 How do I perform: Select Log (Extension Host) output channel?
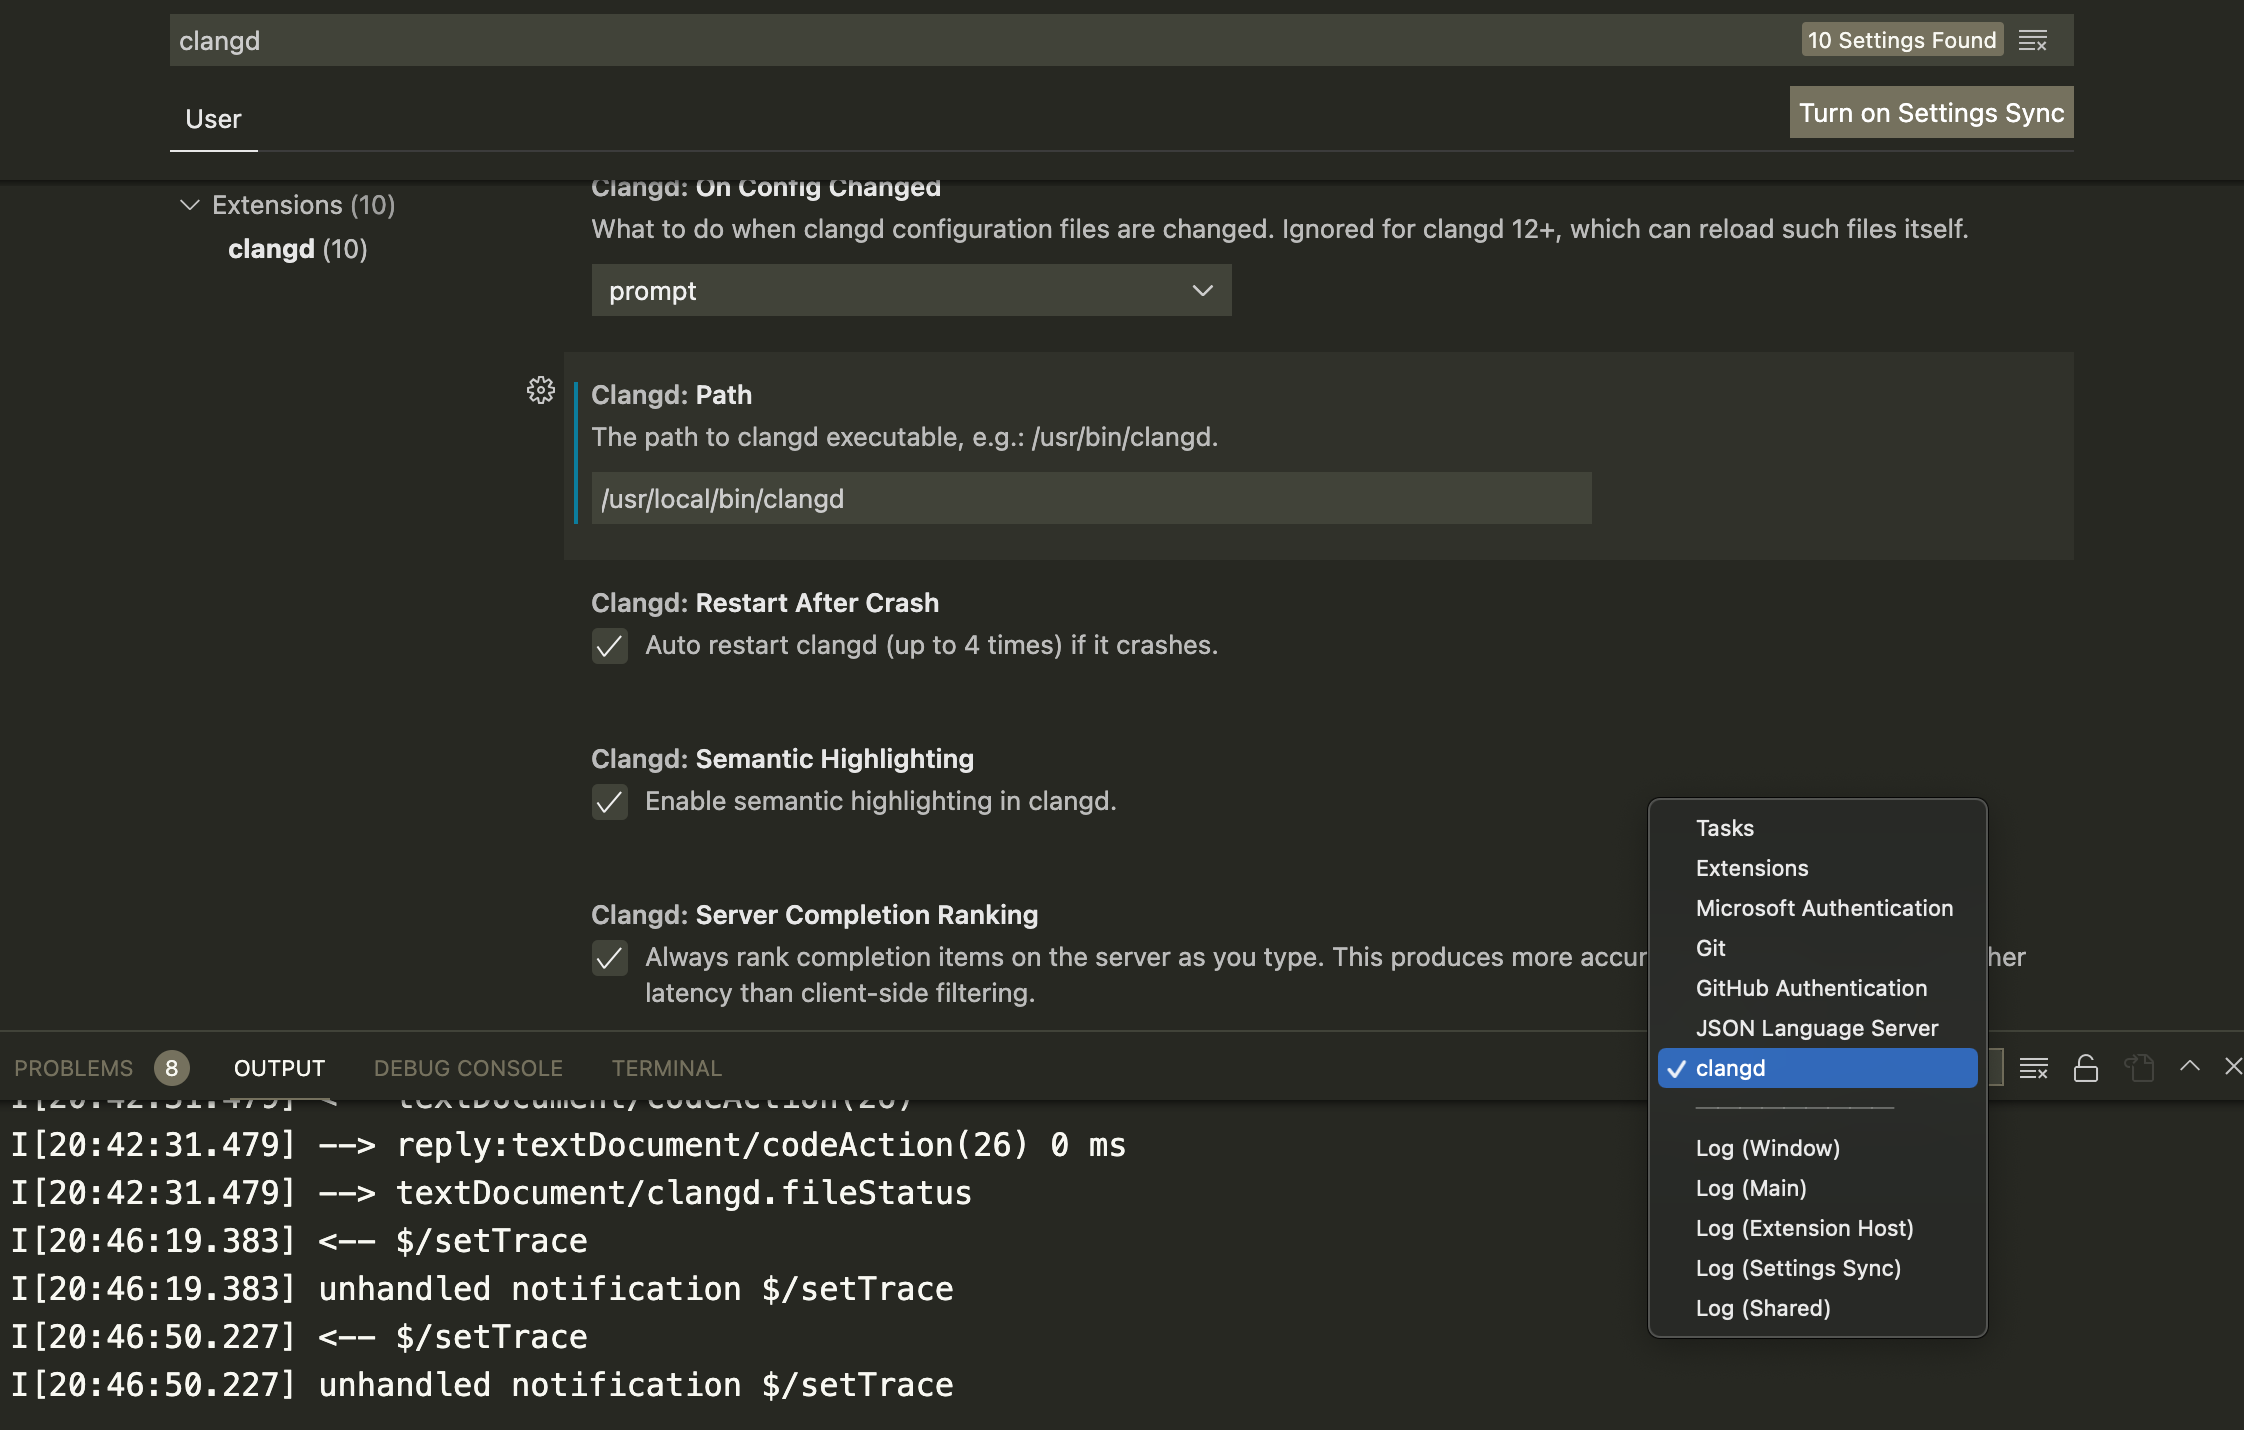point(1804,1228)
